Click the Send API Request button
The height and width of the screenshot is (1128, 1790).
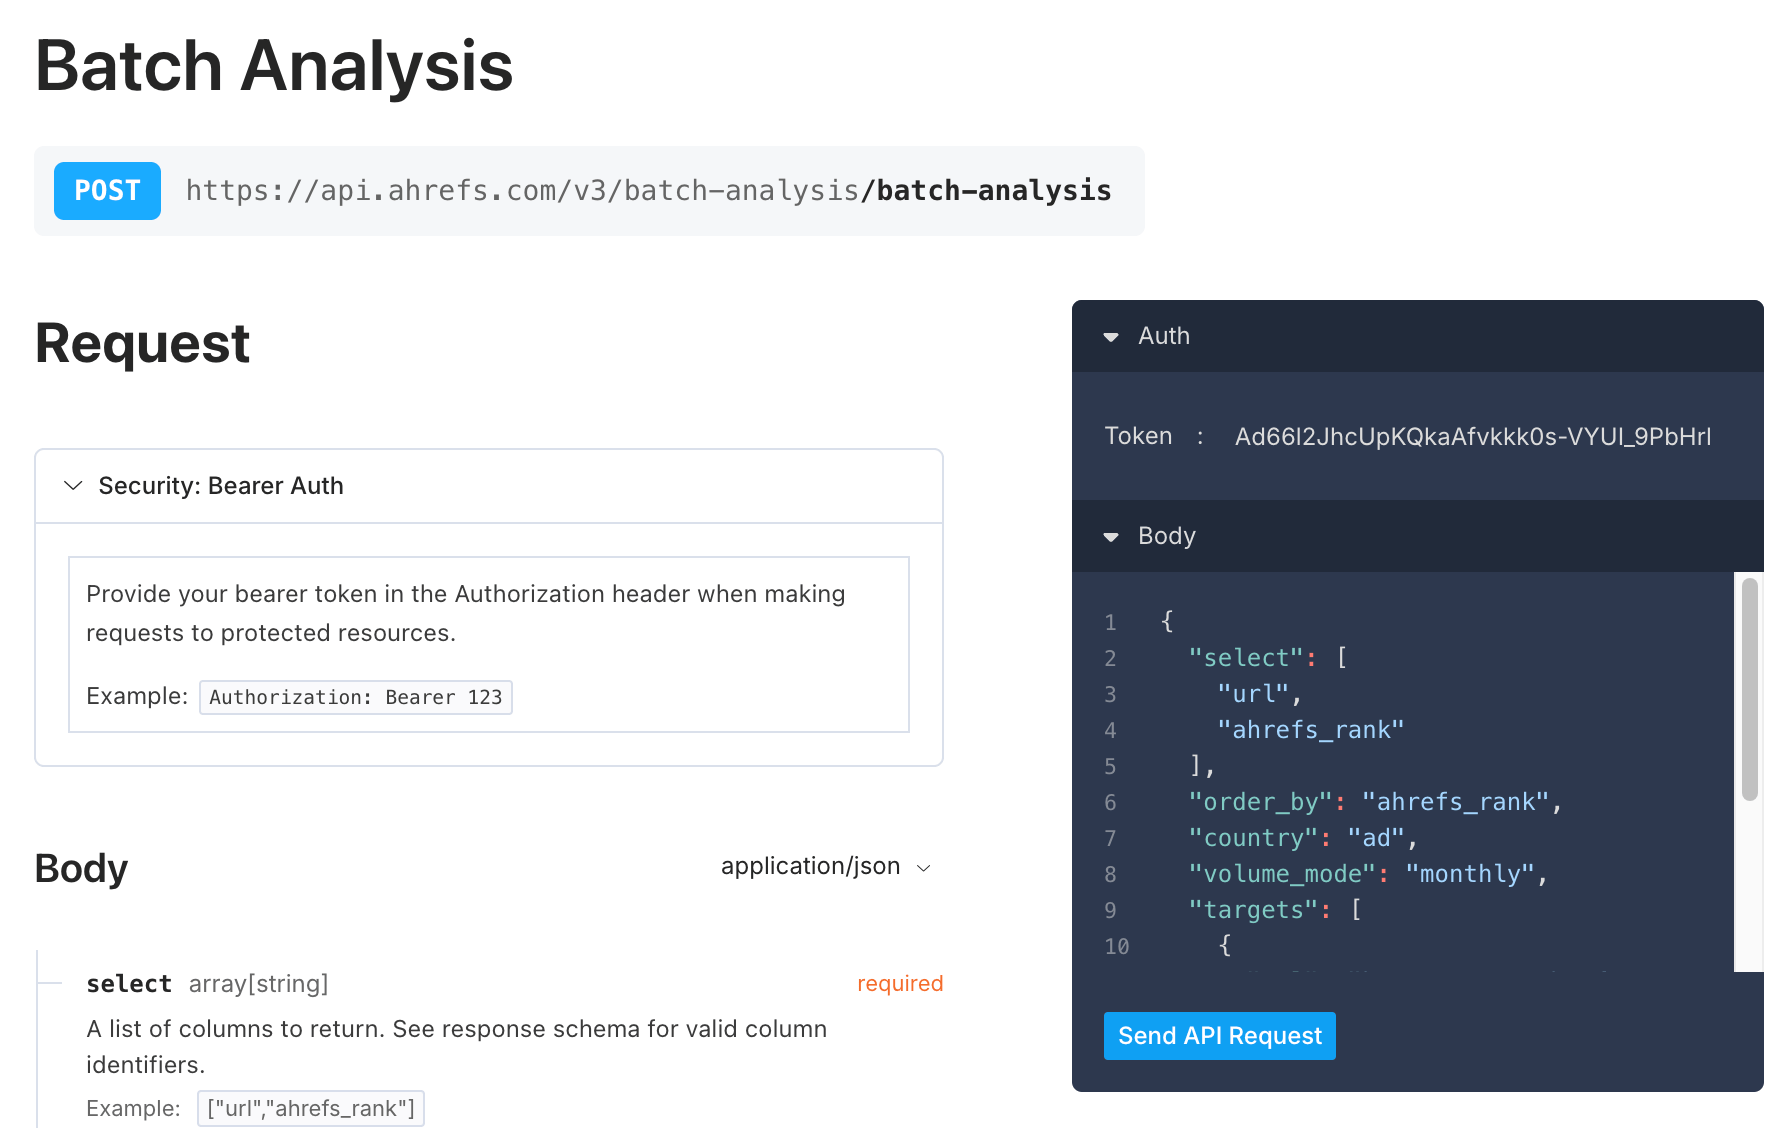[1219, 1036]
